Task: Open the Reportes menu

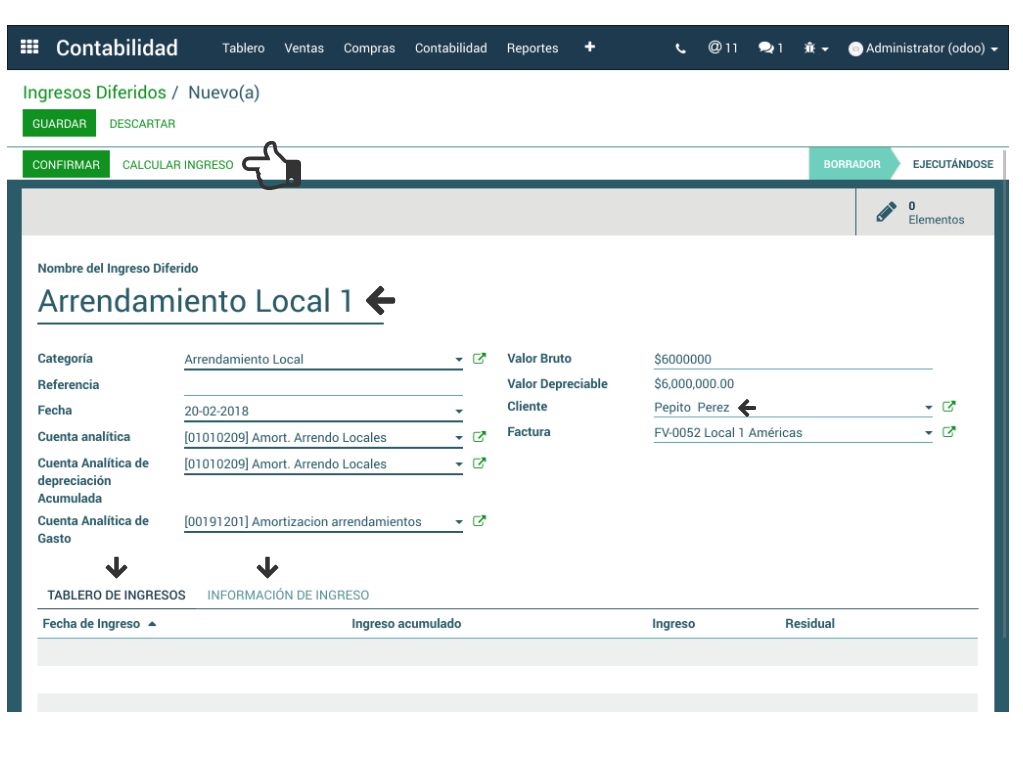Action: 532,48
